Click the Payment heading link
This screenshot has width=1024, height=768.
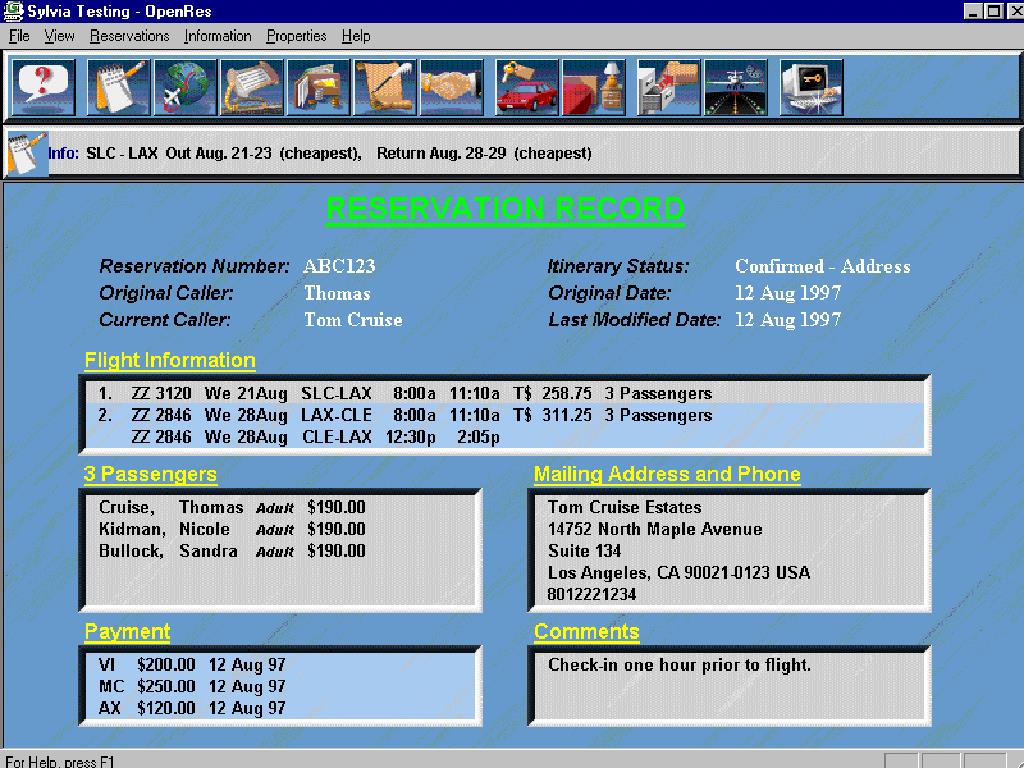tap(127, 632)
